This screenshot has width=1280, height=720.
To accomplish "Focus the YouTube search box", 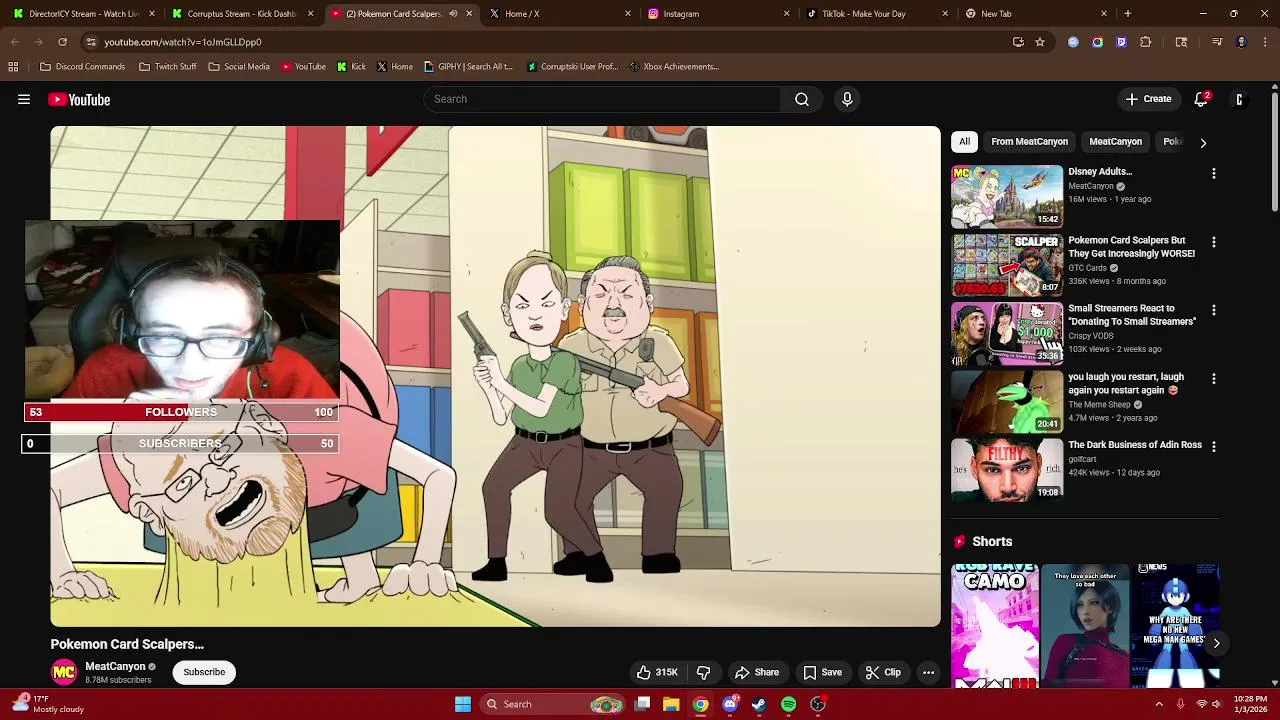I will point(604,99).
